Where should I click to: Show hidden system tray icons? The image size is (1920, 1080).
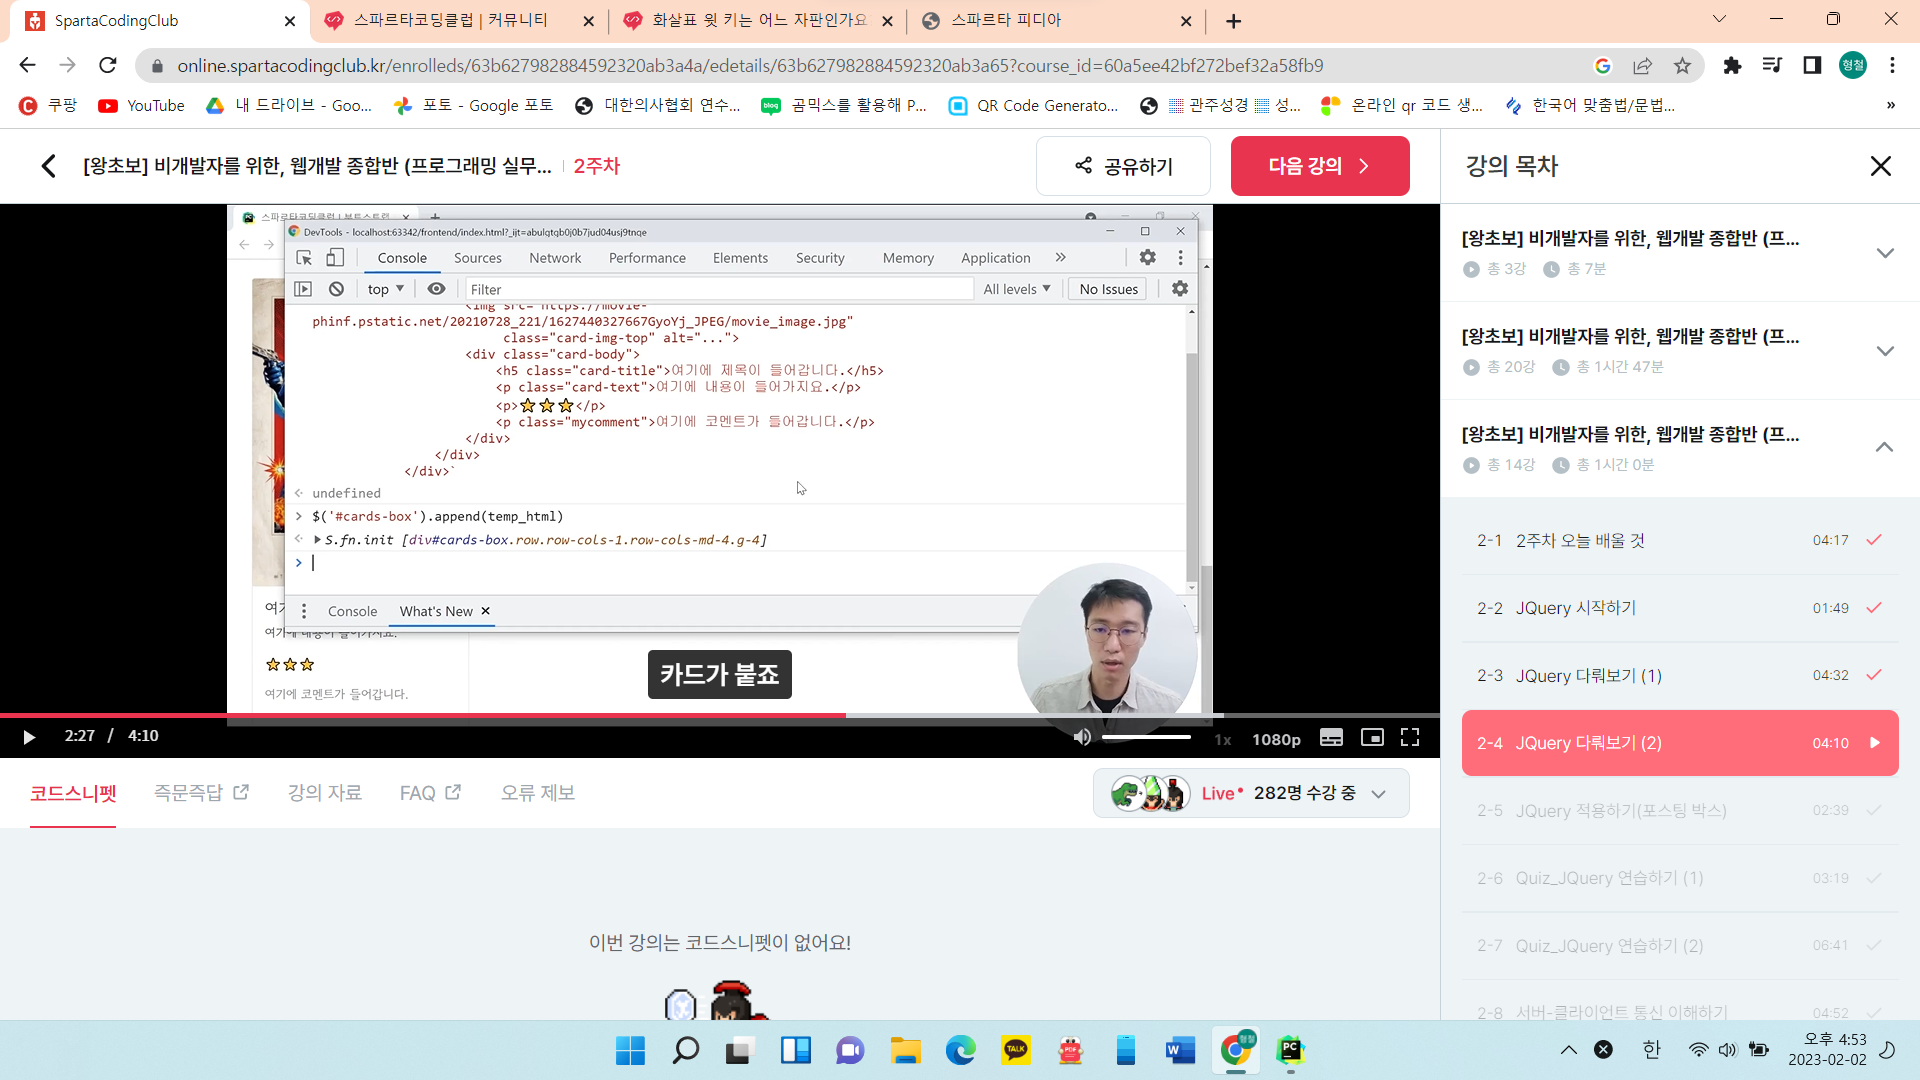[1568, 1050]
